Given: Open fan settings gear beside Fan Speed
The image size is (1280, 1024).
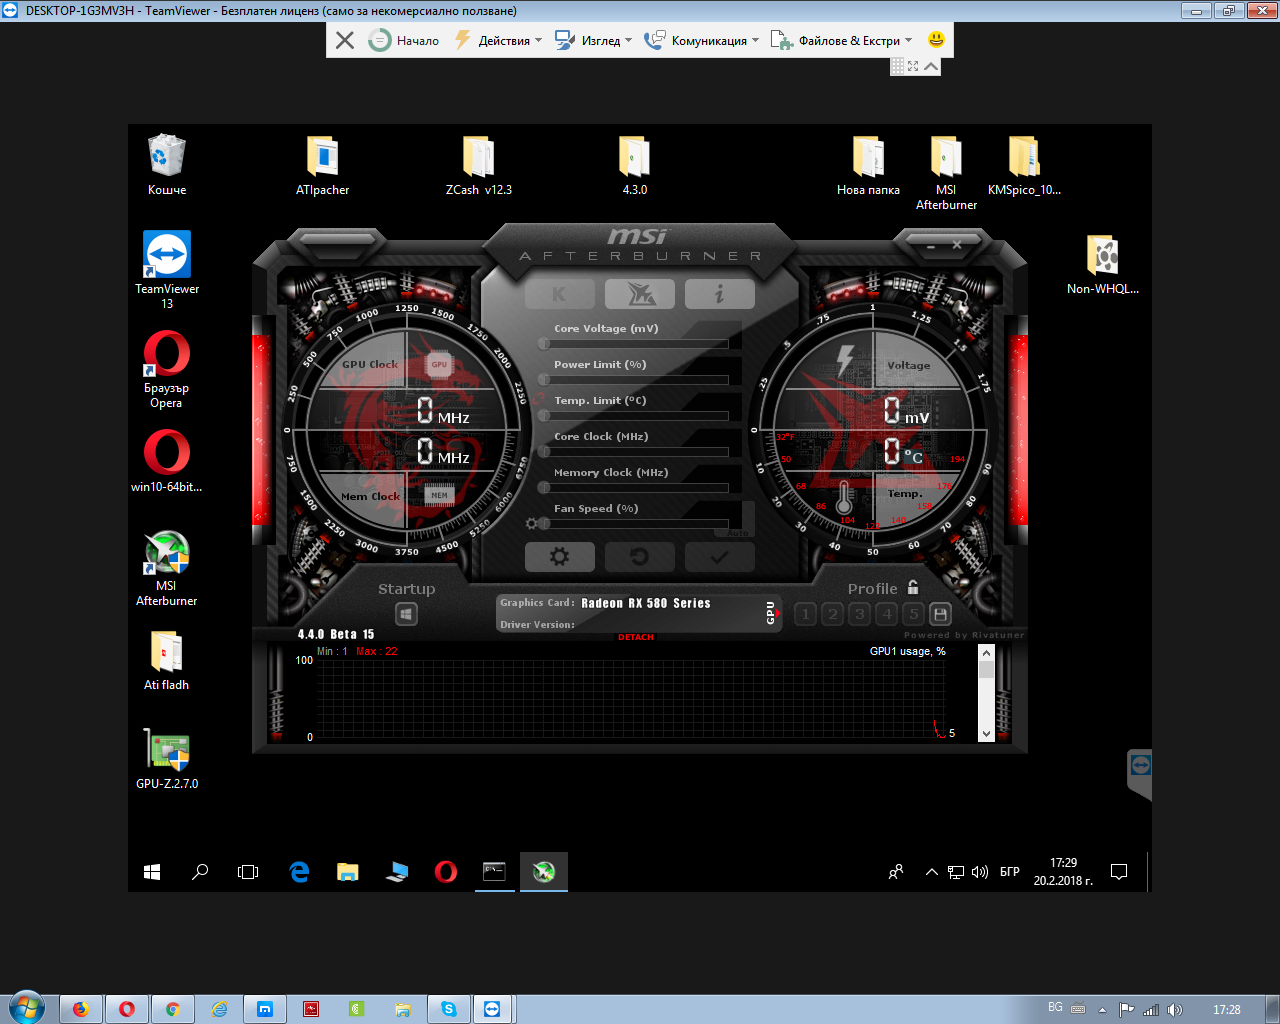Looking at the screenshot, I should tap(532, 523).
